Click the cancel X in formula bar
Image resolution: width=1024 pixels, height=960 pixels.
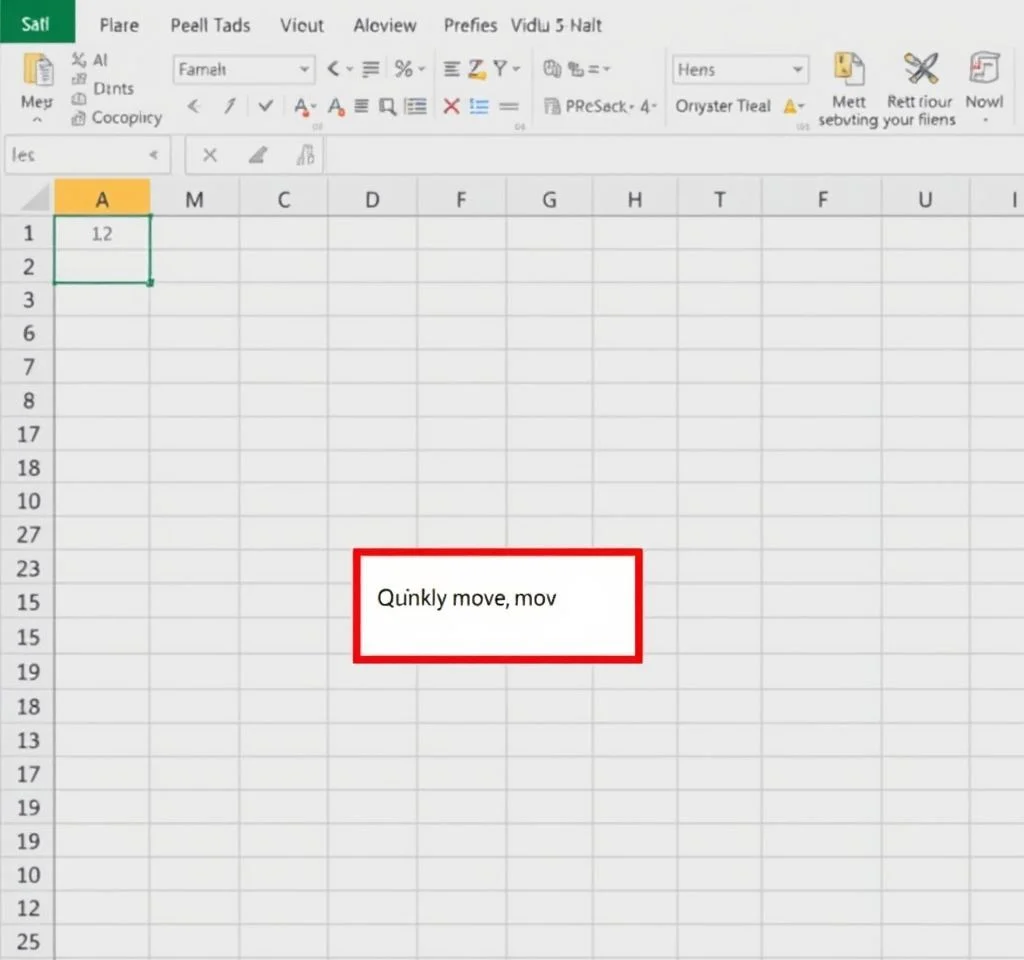pos(210,155)
